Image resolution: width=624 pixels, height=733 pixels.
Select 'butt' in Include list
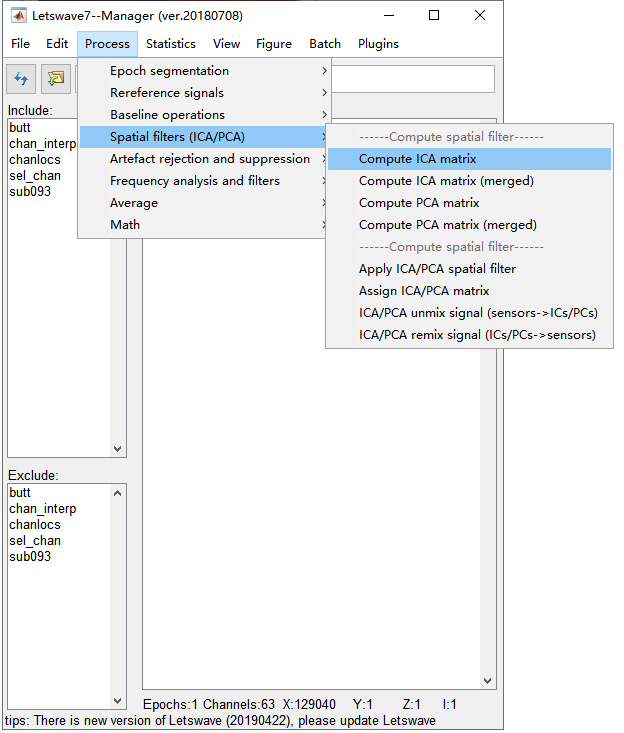tap(20, 128)
